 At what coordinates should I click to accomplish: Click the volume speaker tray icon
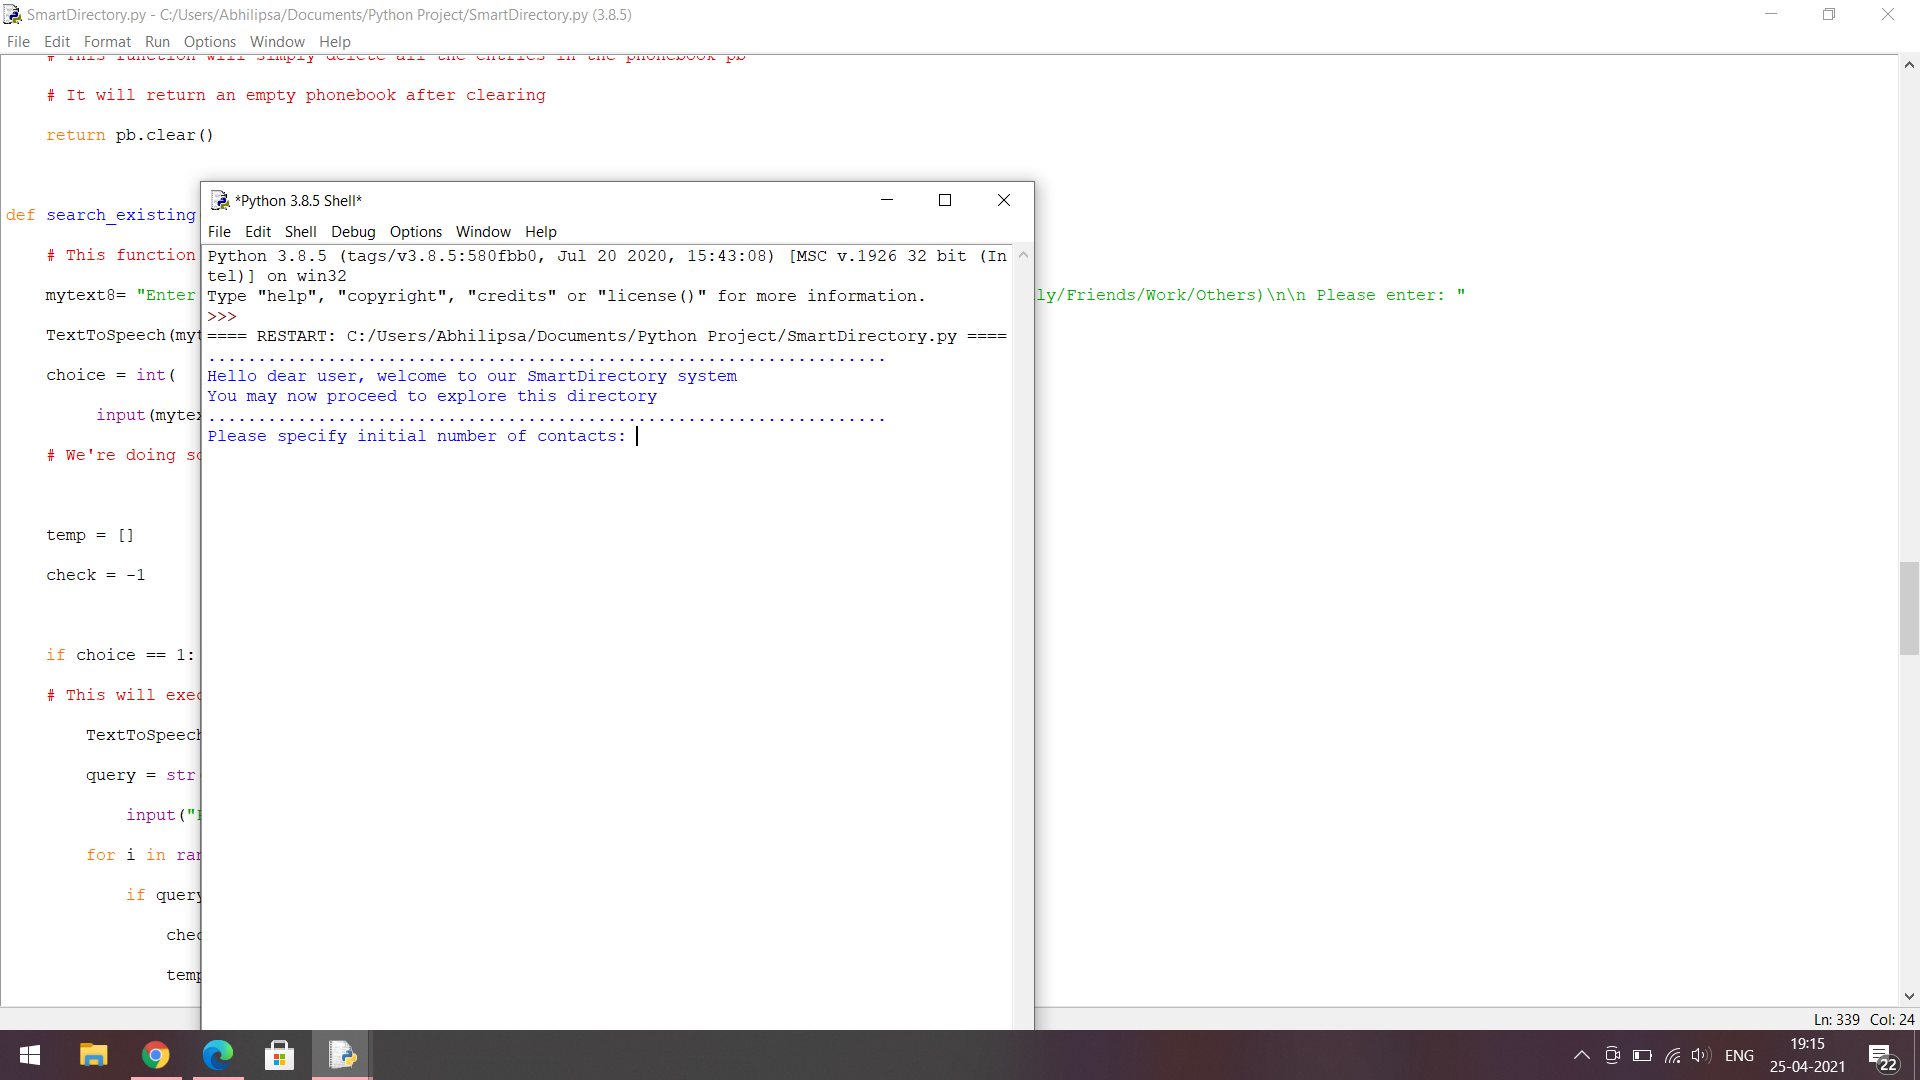pos(1700,1055)
